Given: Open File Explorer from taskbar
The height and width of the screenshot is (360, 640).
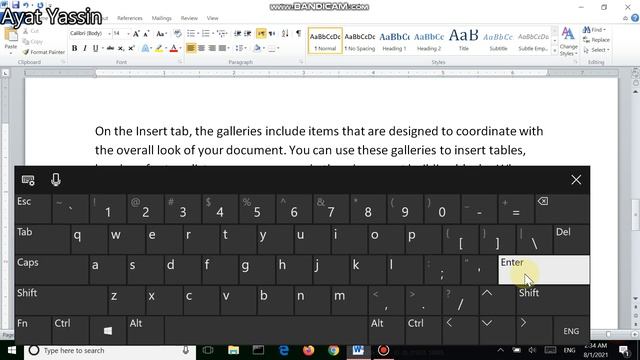Looking at the screenshot, I should pos(233,350).
